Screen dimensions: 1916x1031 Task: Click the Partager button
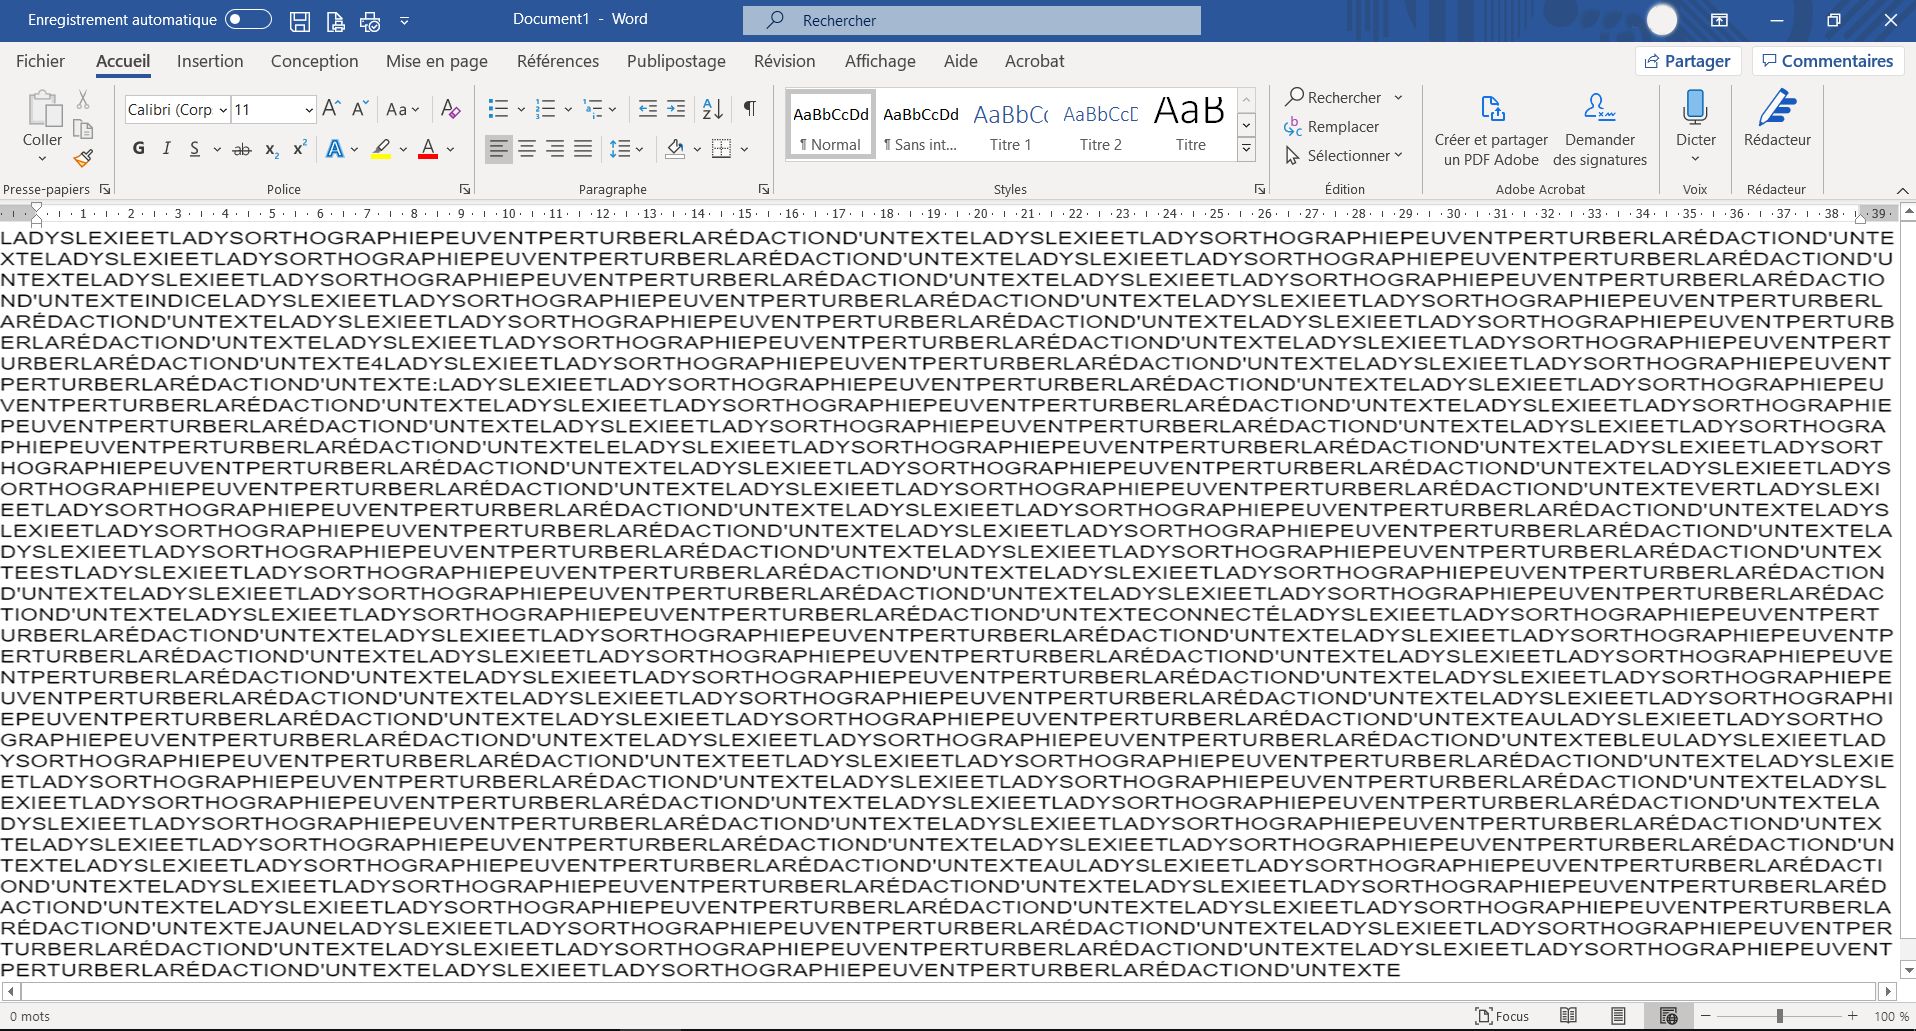pos(1688,61)
